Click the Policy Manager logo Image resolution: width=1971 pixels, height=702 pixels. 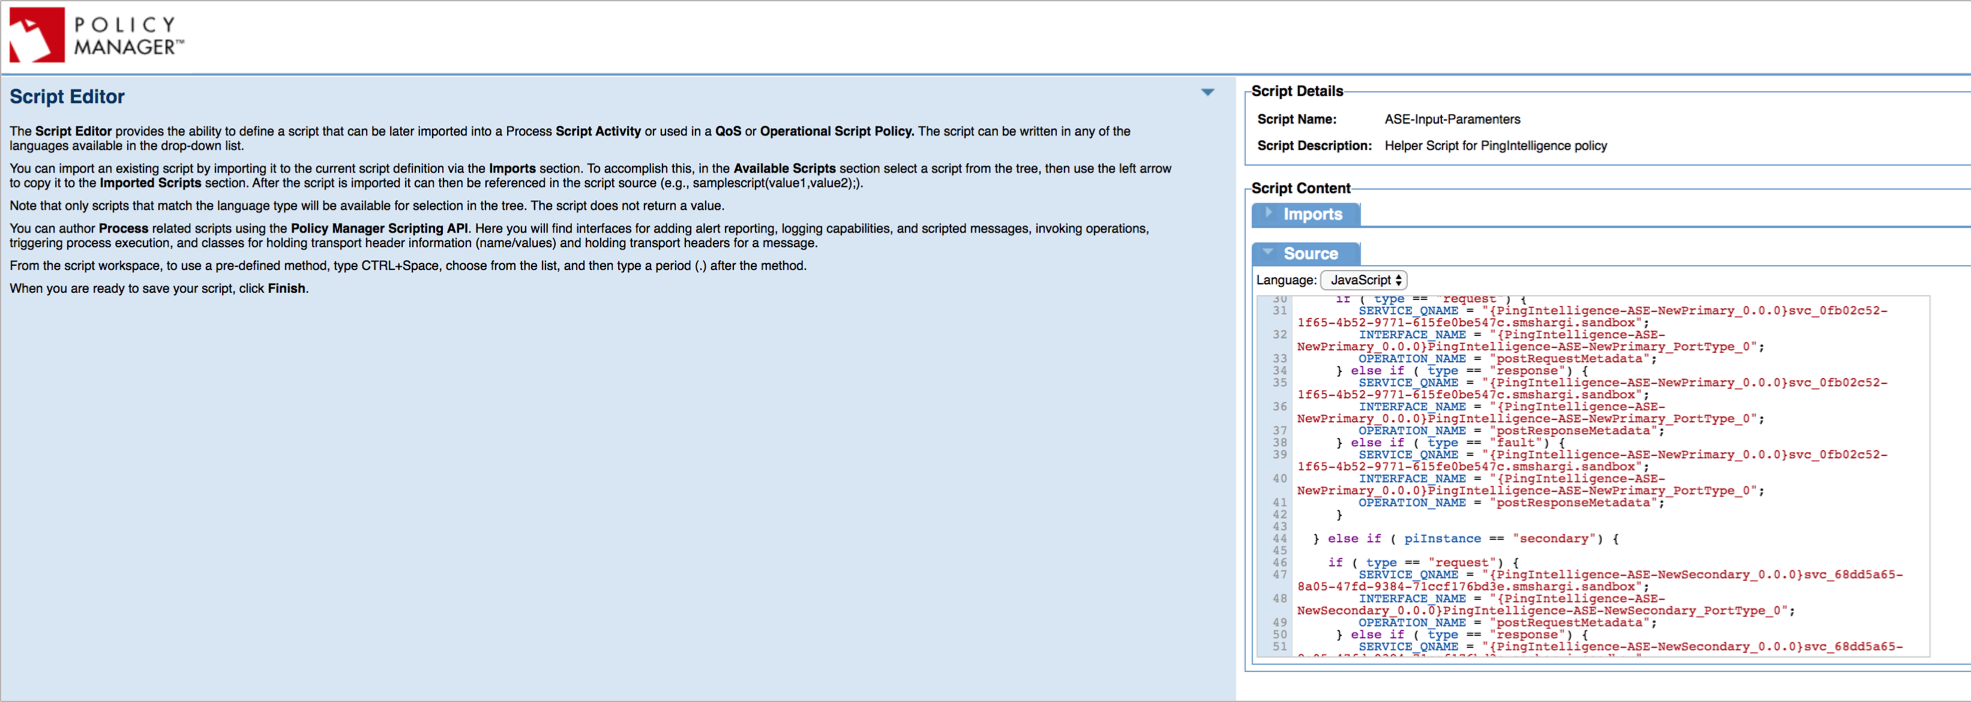pos(96,35)
